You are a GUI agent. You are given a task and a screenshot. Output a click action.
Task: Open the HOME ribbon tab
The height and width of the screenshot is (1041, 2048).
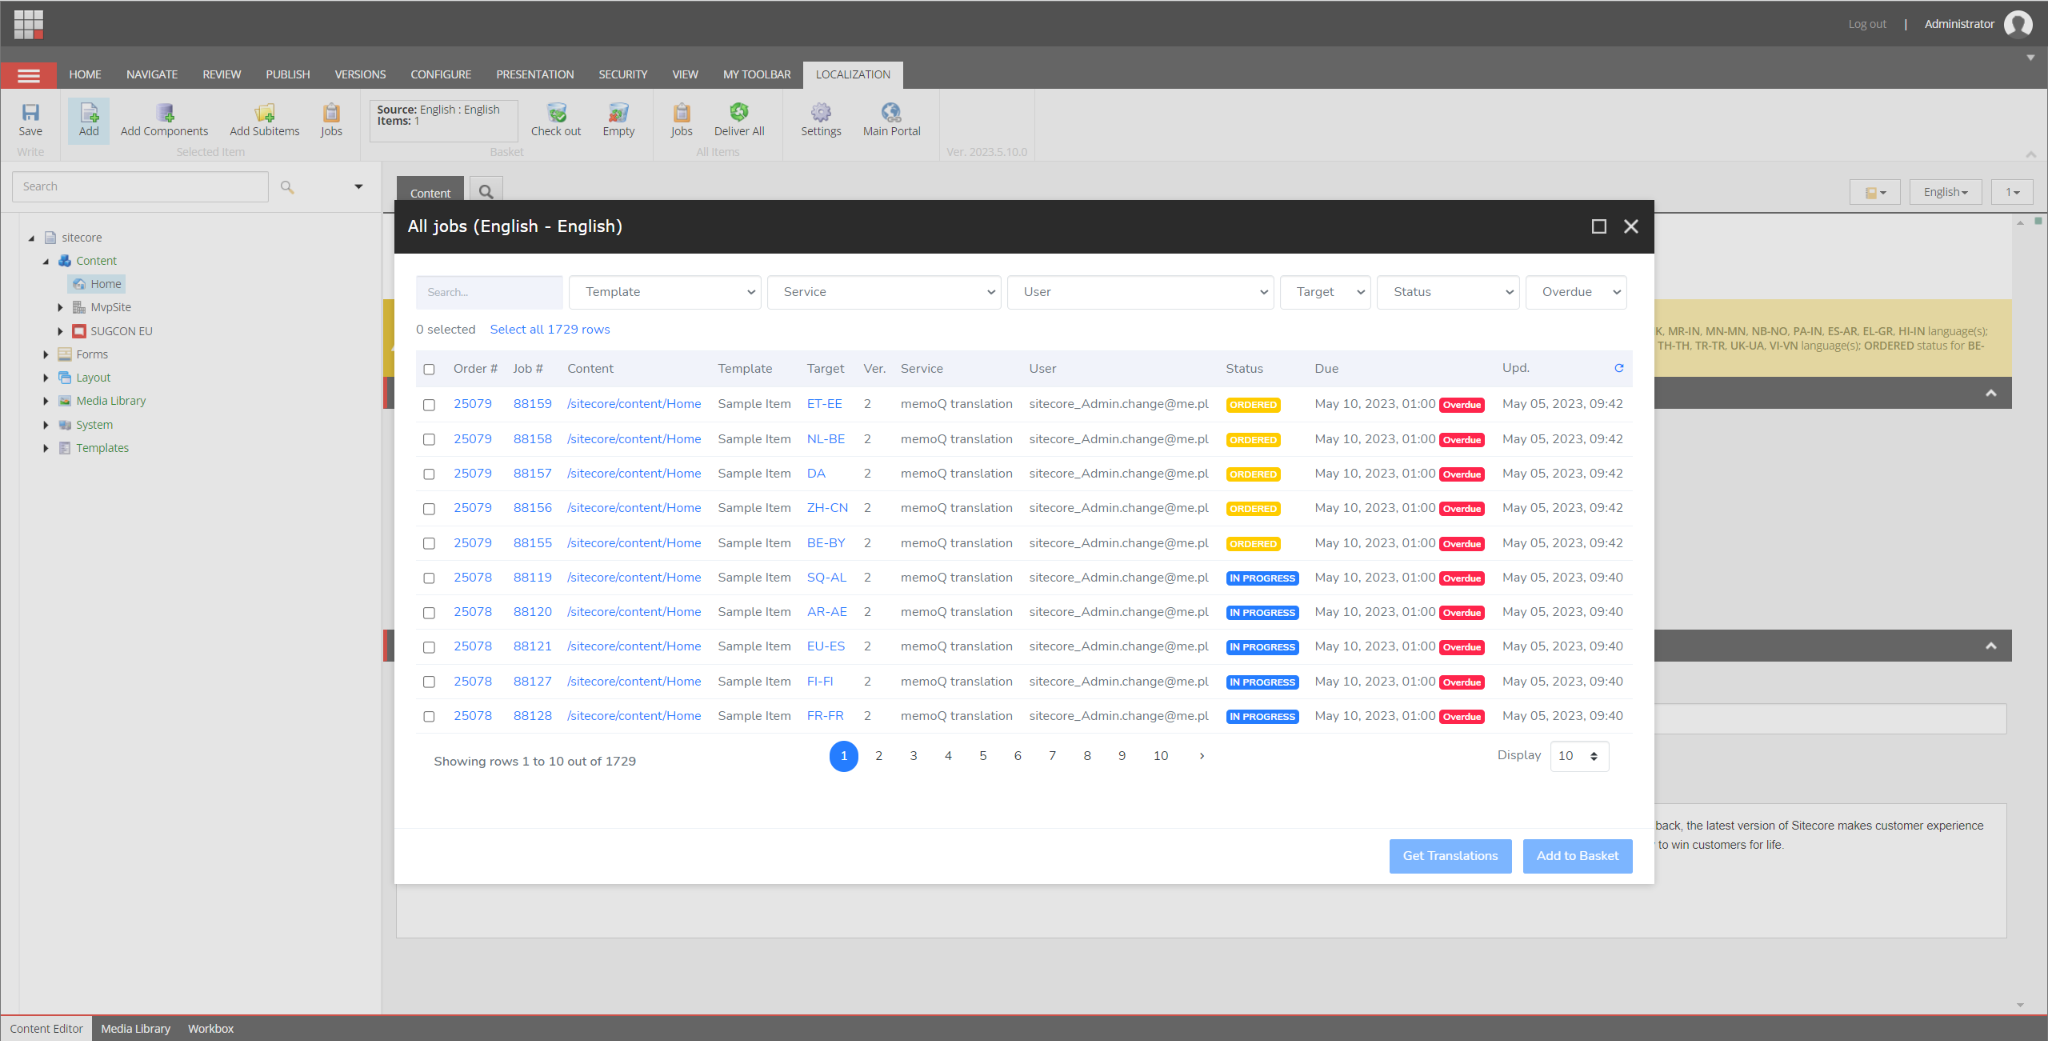coord(85,75)
